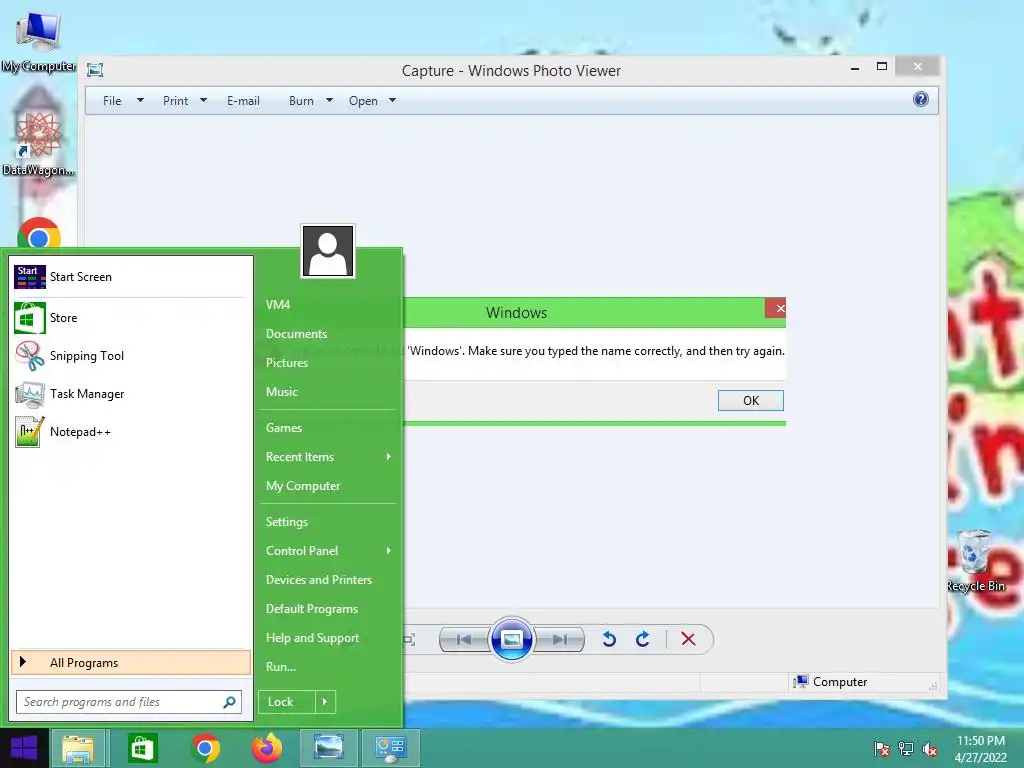Open Documents from Start menu
This screenshot has width=1024, height=768.
coord(296,334)
